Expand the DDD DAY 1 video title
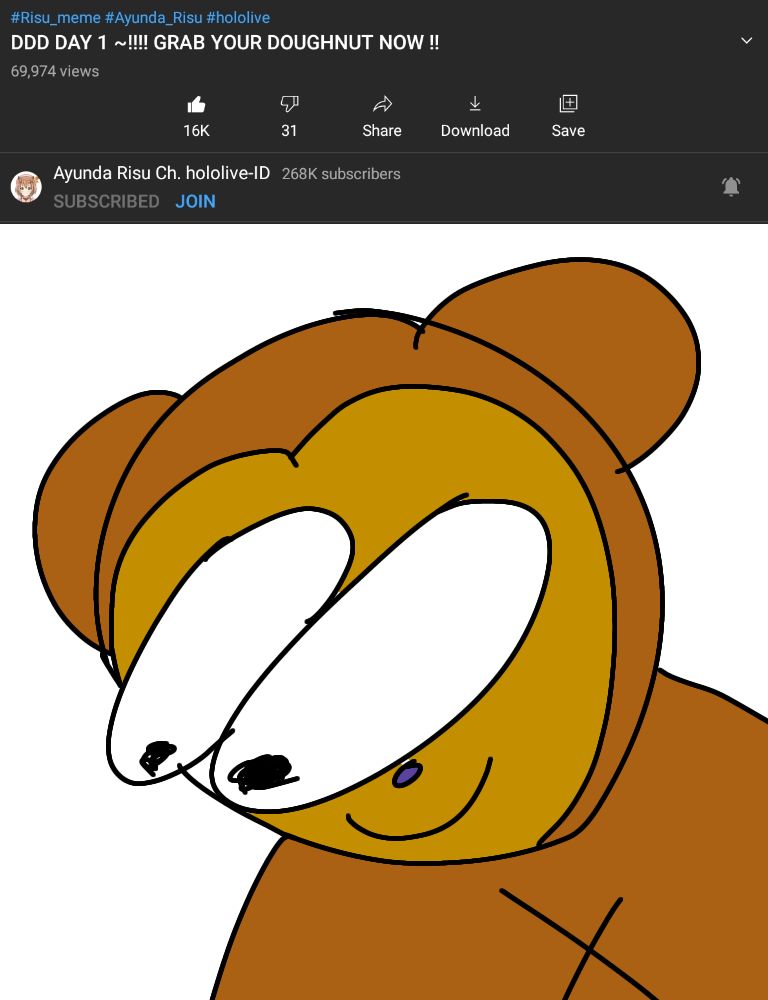This screenshot has width=768, height=1000. pyautogui.click(x=225, y=43)
